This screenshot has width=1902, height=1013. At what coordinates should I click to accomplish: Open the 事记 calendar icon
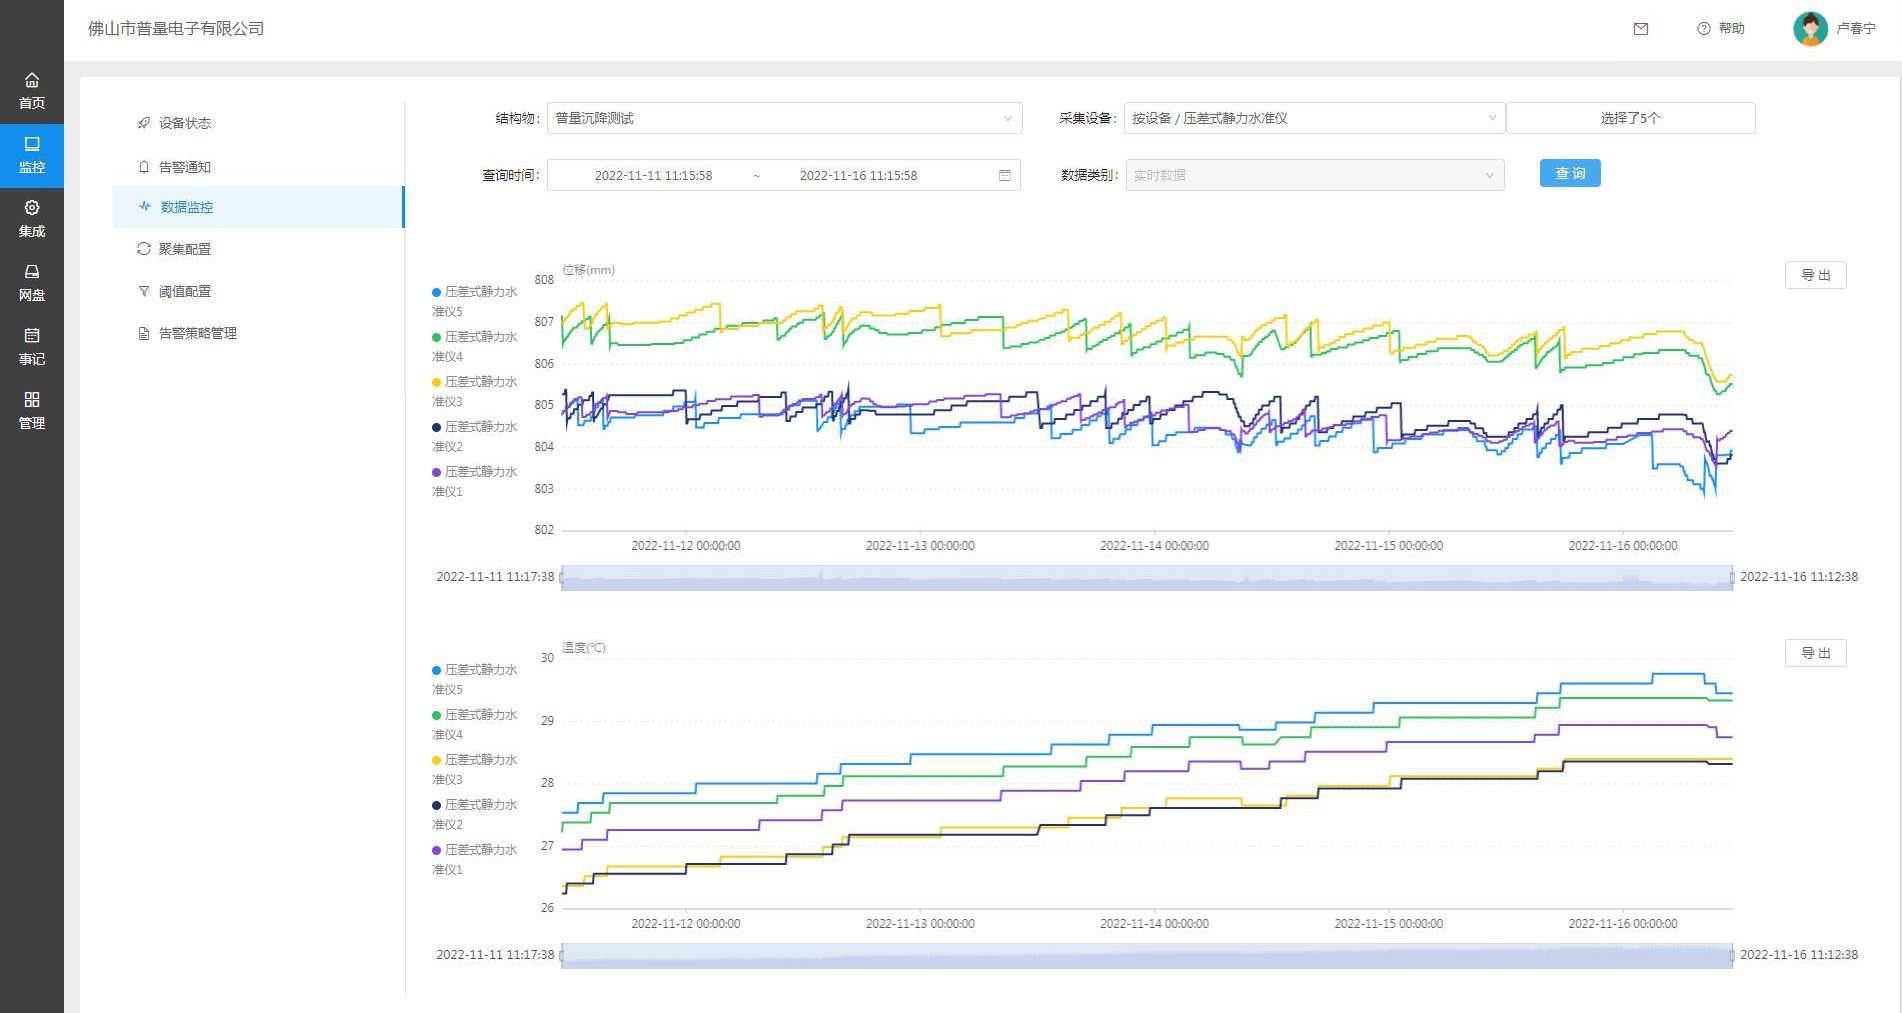coord(32,336)
